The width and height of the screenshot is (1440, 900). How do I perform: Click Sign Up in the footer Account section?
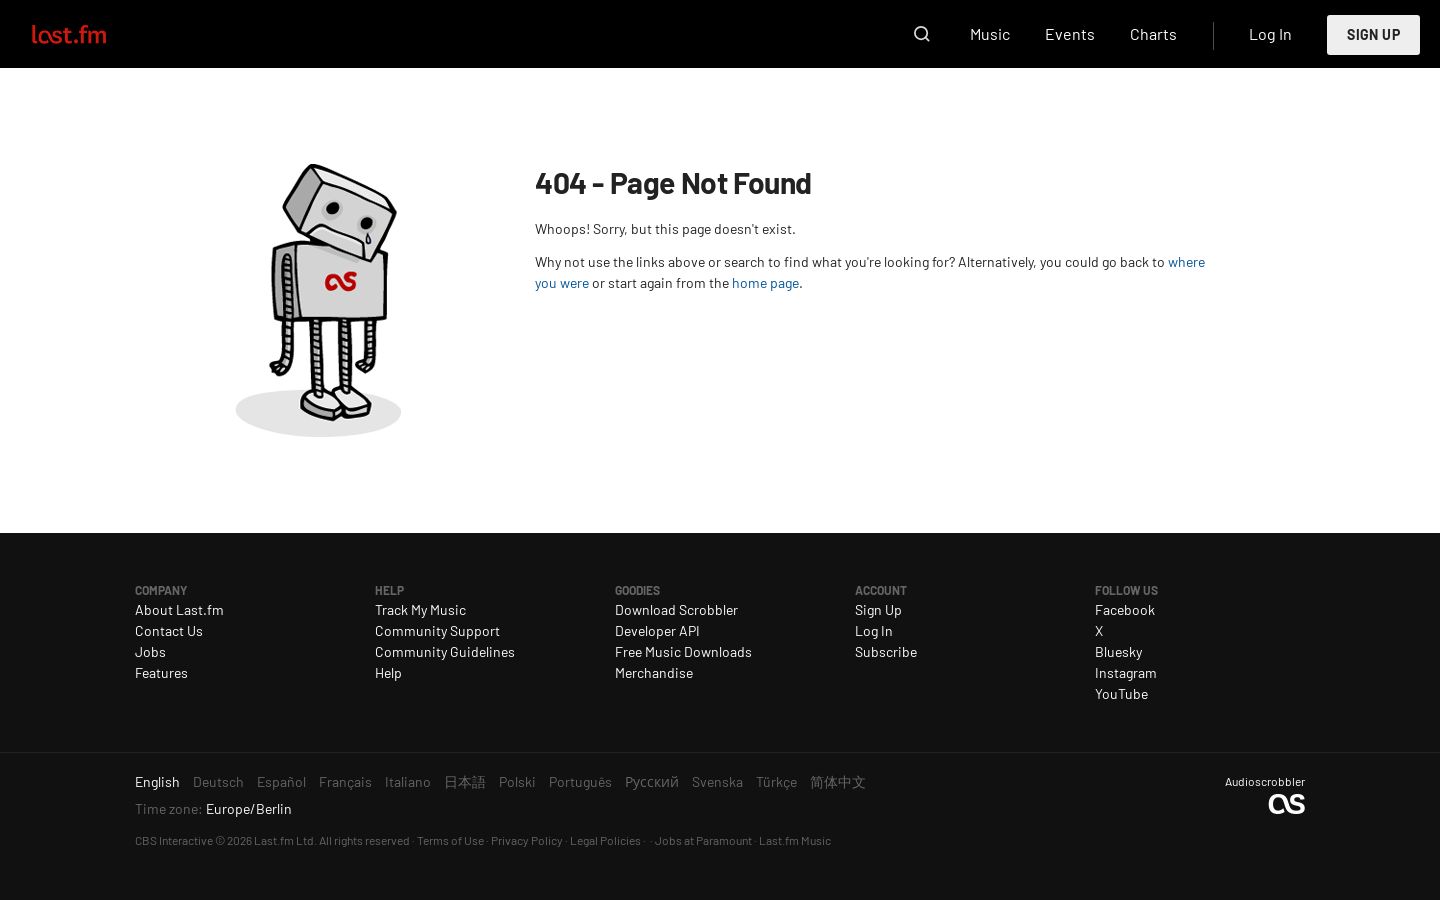[878, 610]
